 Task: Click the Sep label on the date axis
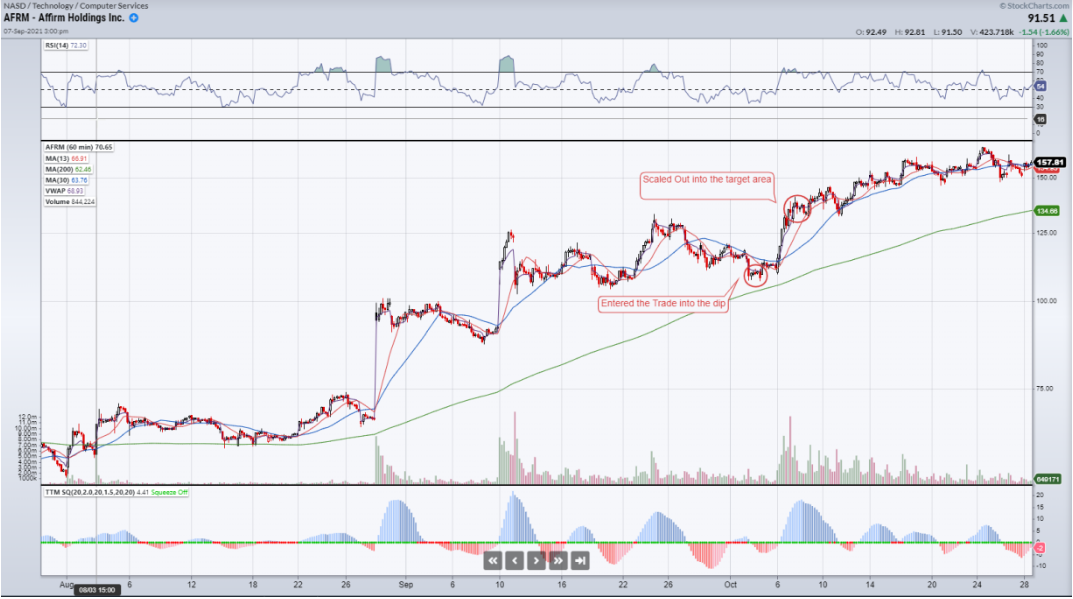coord(406,585)
